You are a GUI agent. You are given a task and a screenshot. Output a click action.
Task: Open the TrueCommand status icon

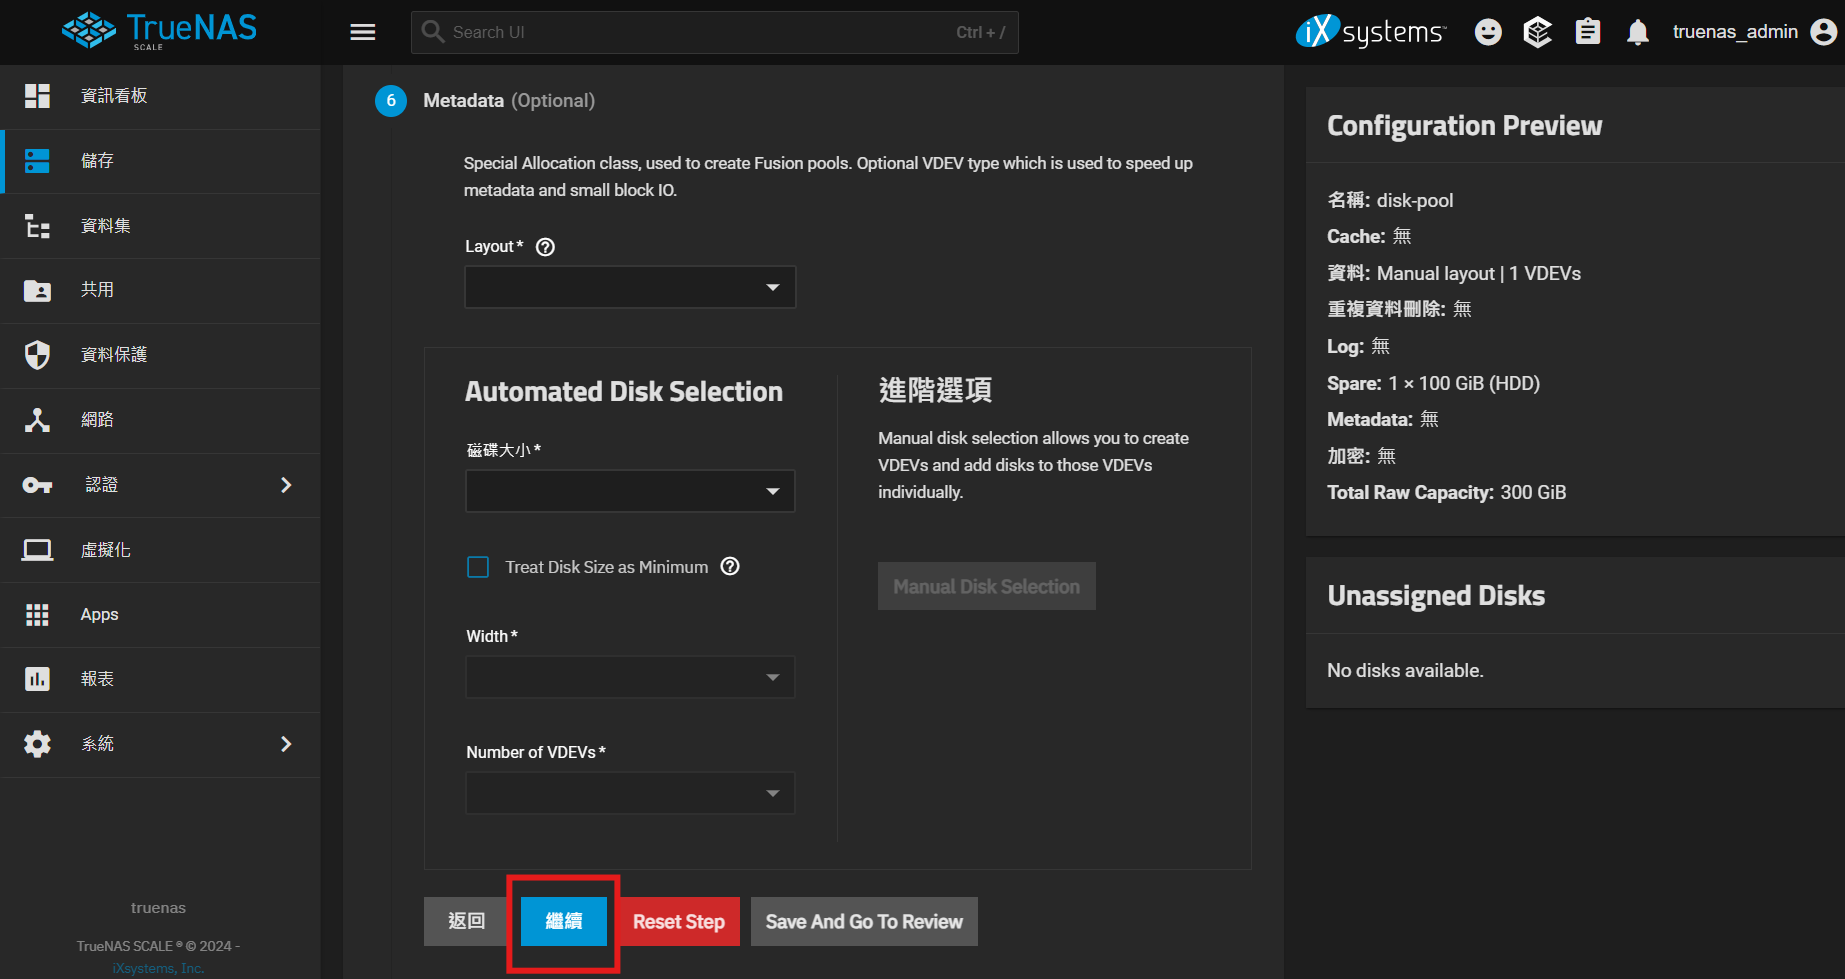click(x=1537, y=32)
